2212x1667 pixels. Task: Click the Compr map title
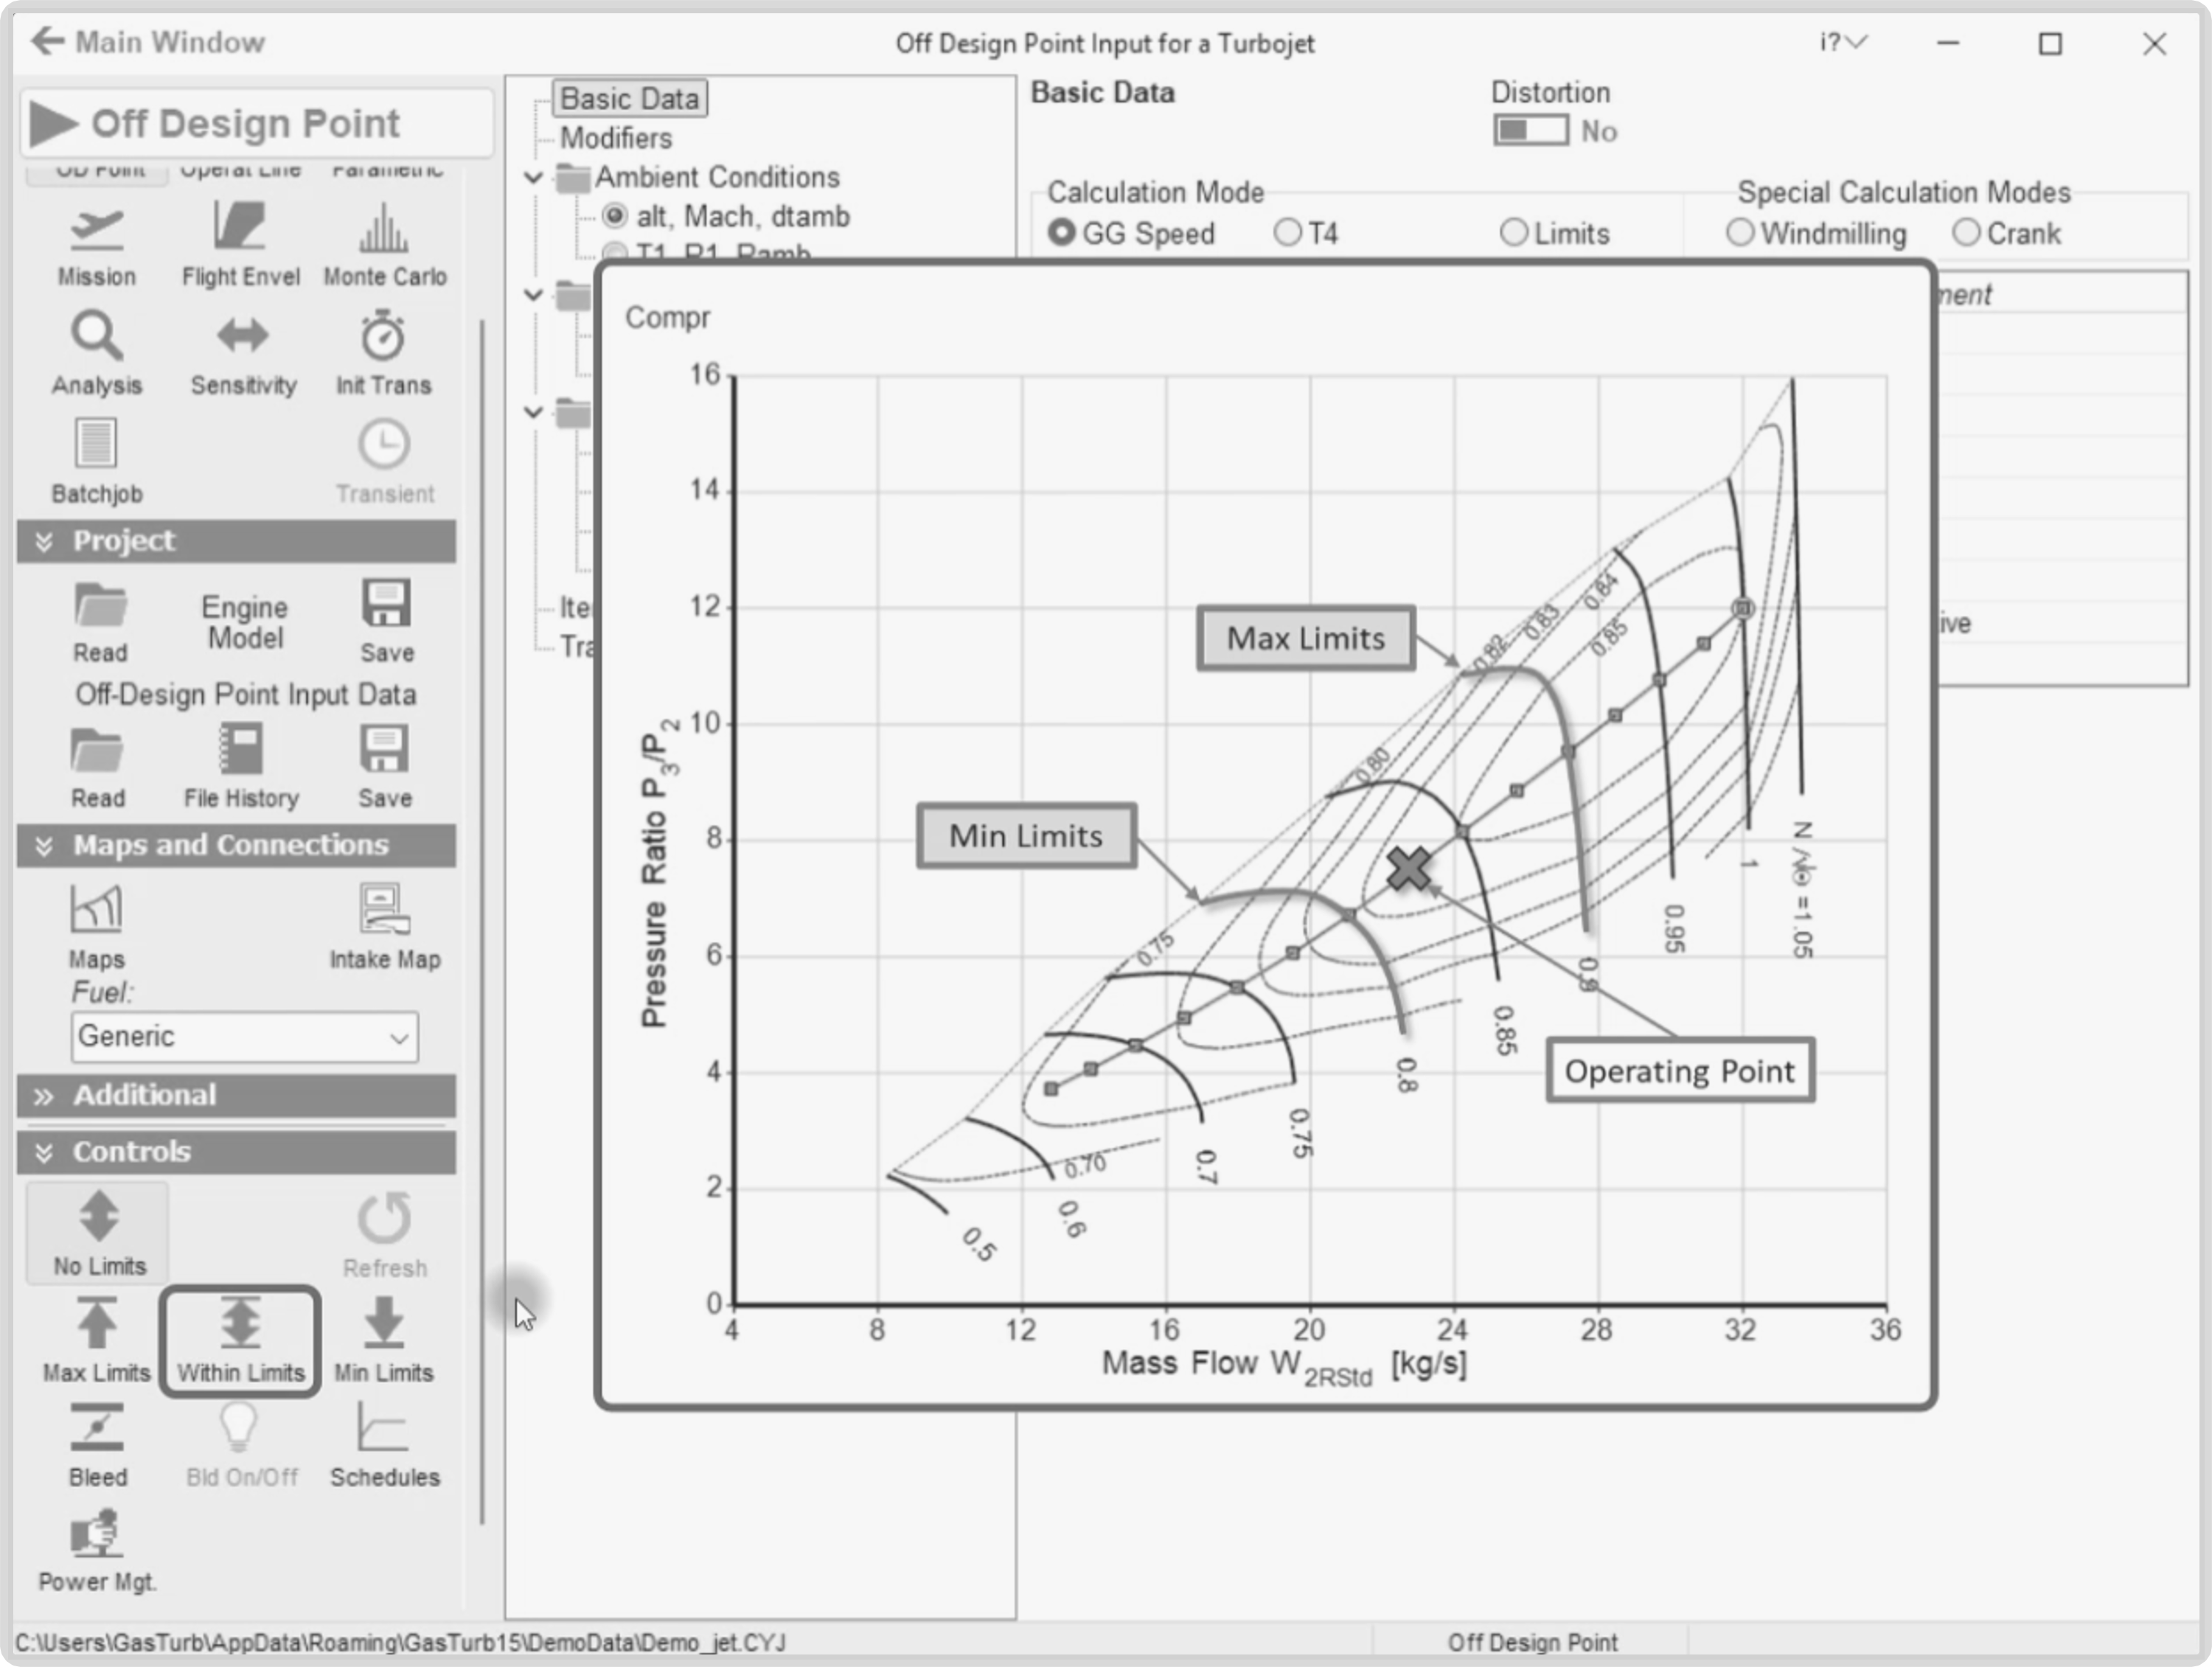667,318
